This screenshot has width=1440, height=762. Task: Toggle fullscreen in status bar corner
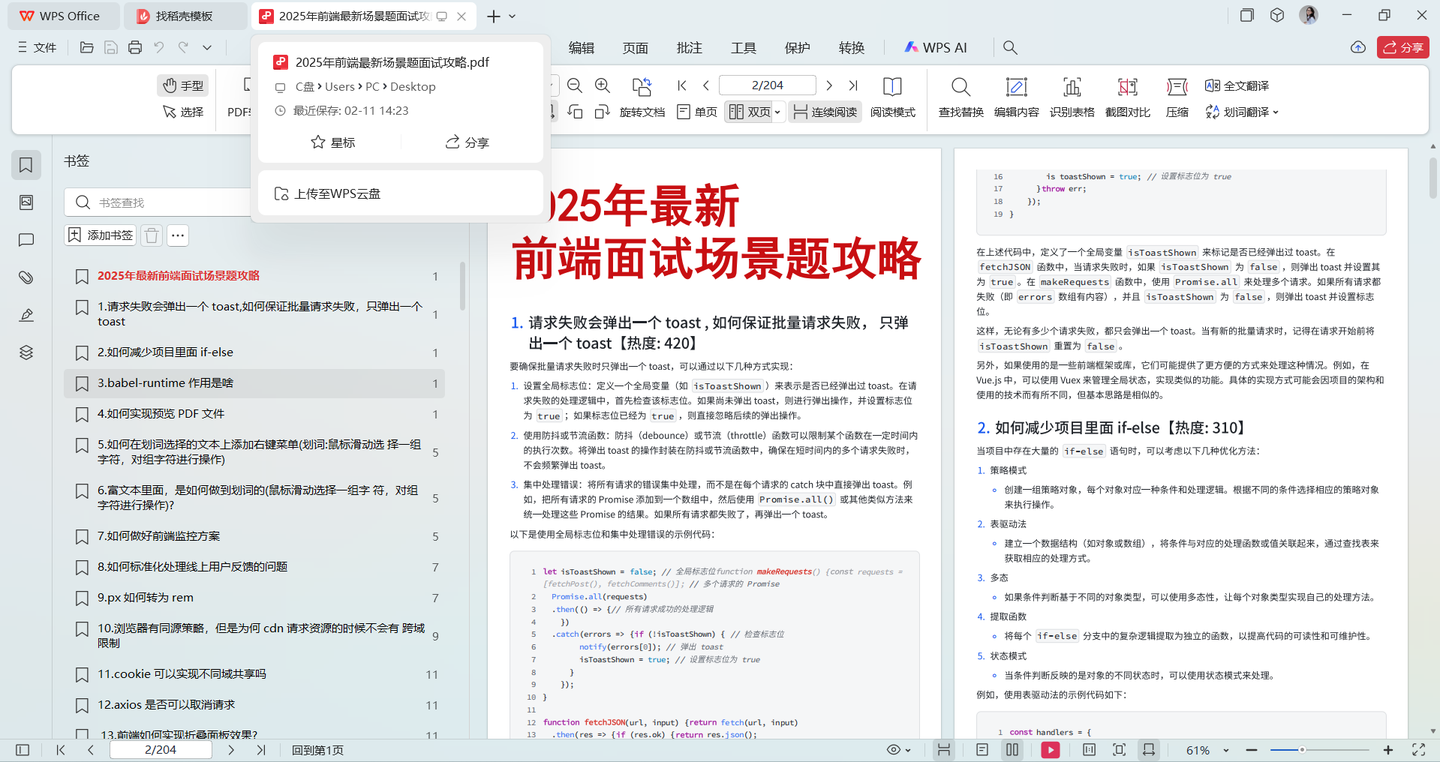pyautogui.click(x=1418, y=749)
